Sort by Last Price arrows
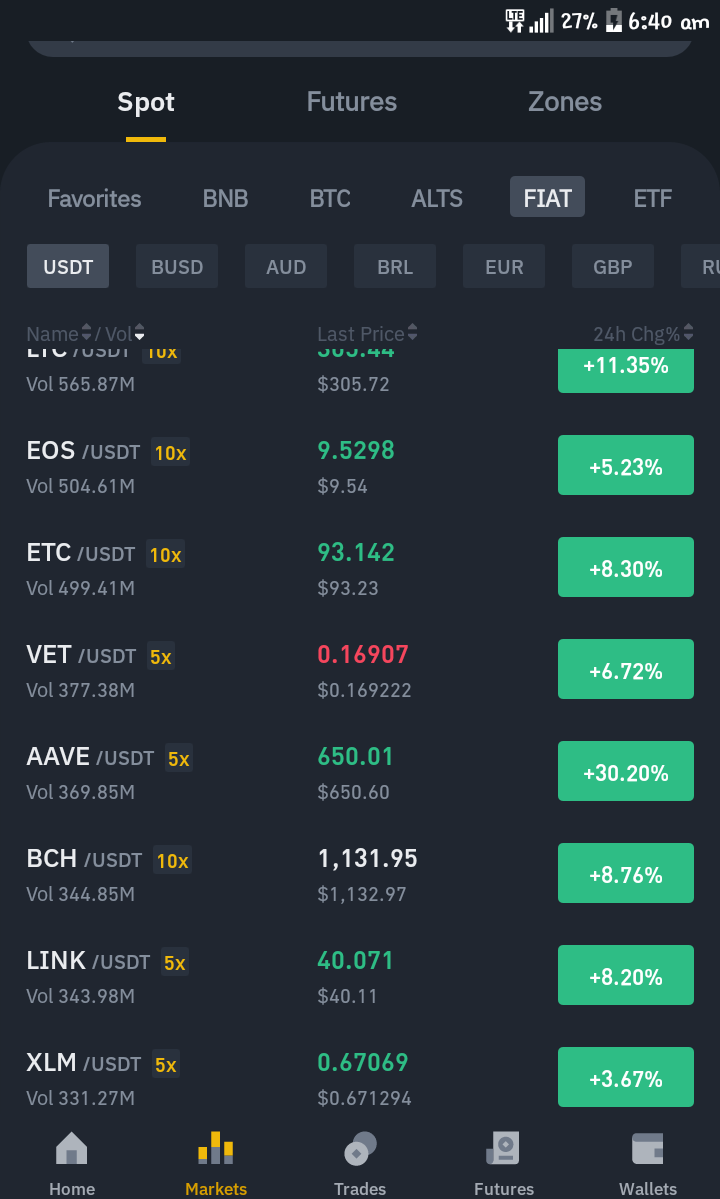This screenshot has height=1199, width=720. pos(413,333)
